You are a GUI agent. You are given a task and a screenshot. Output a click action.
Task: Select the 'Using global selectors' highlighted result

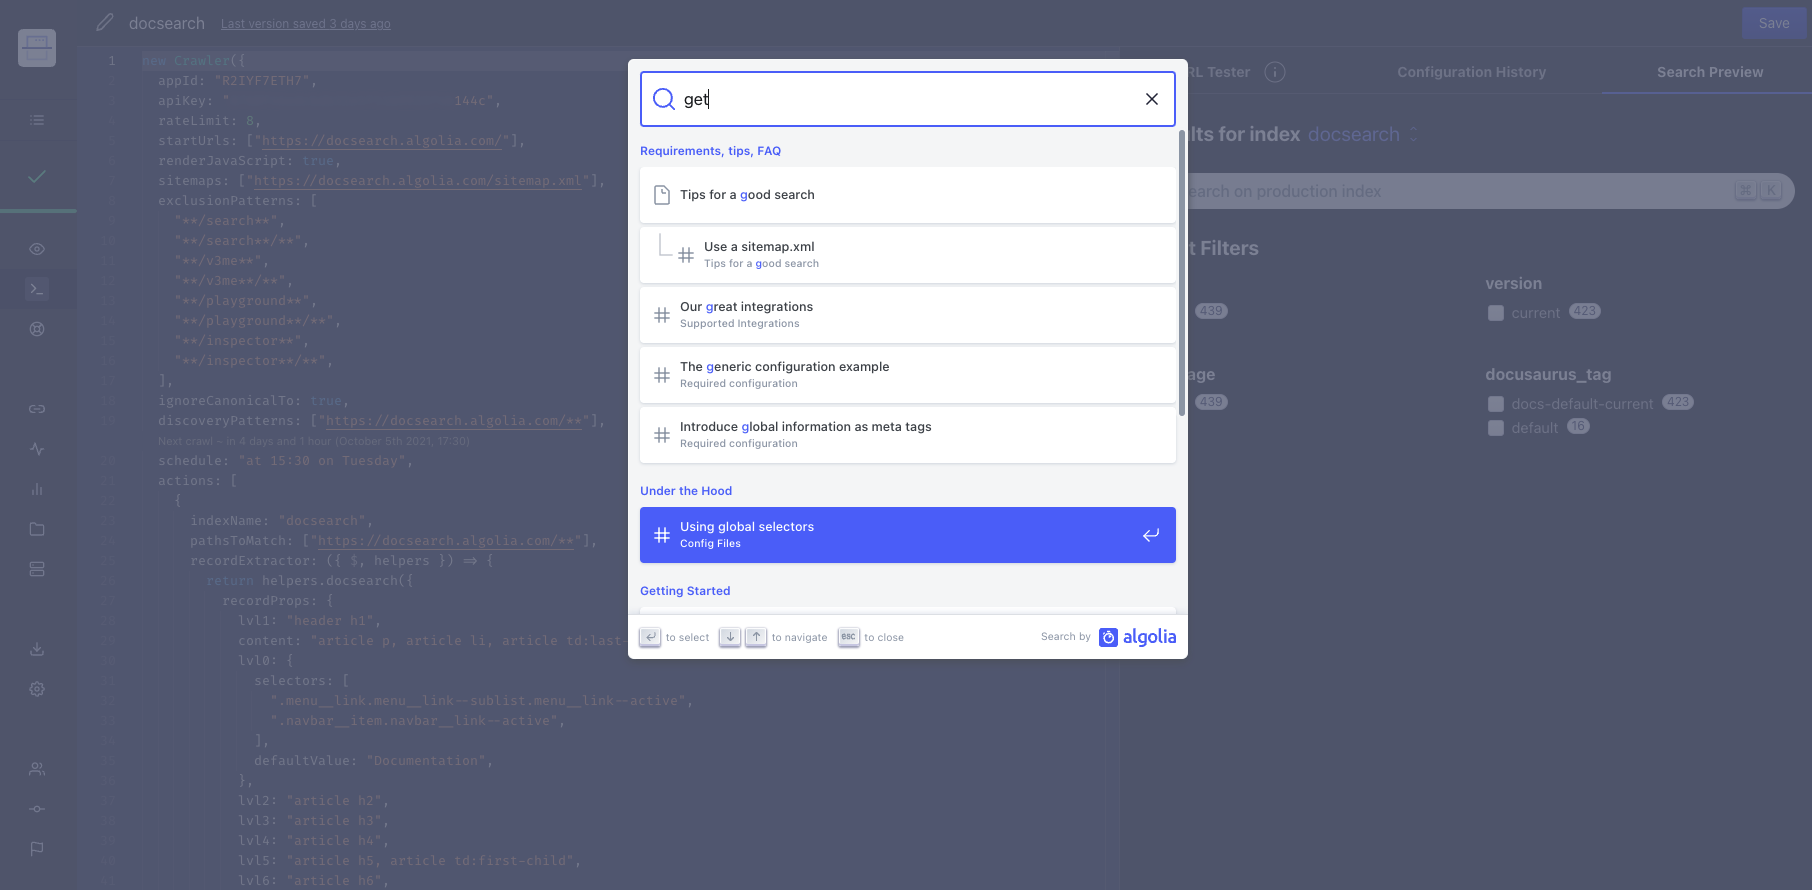tap(908, 535)
